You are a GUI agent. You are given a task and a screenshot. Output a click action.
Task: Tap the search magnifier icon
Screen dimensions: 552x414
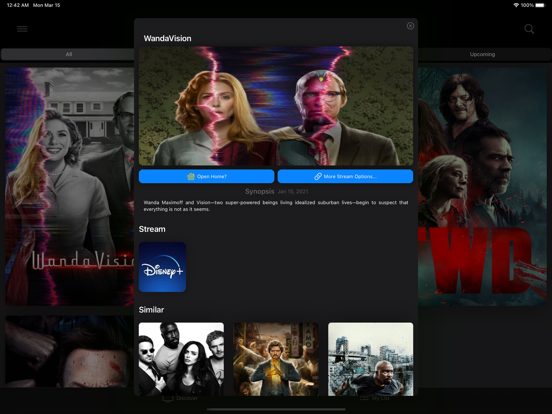click(x=529, y=29)
